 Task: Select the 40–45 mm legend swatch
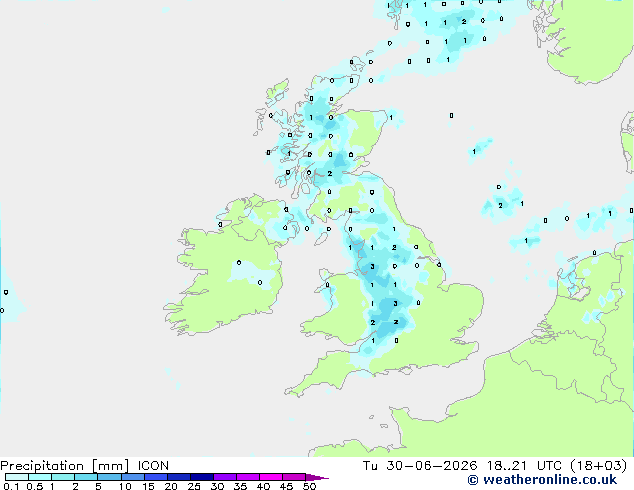point(271,477)
